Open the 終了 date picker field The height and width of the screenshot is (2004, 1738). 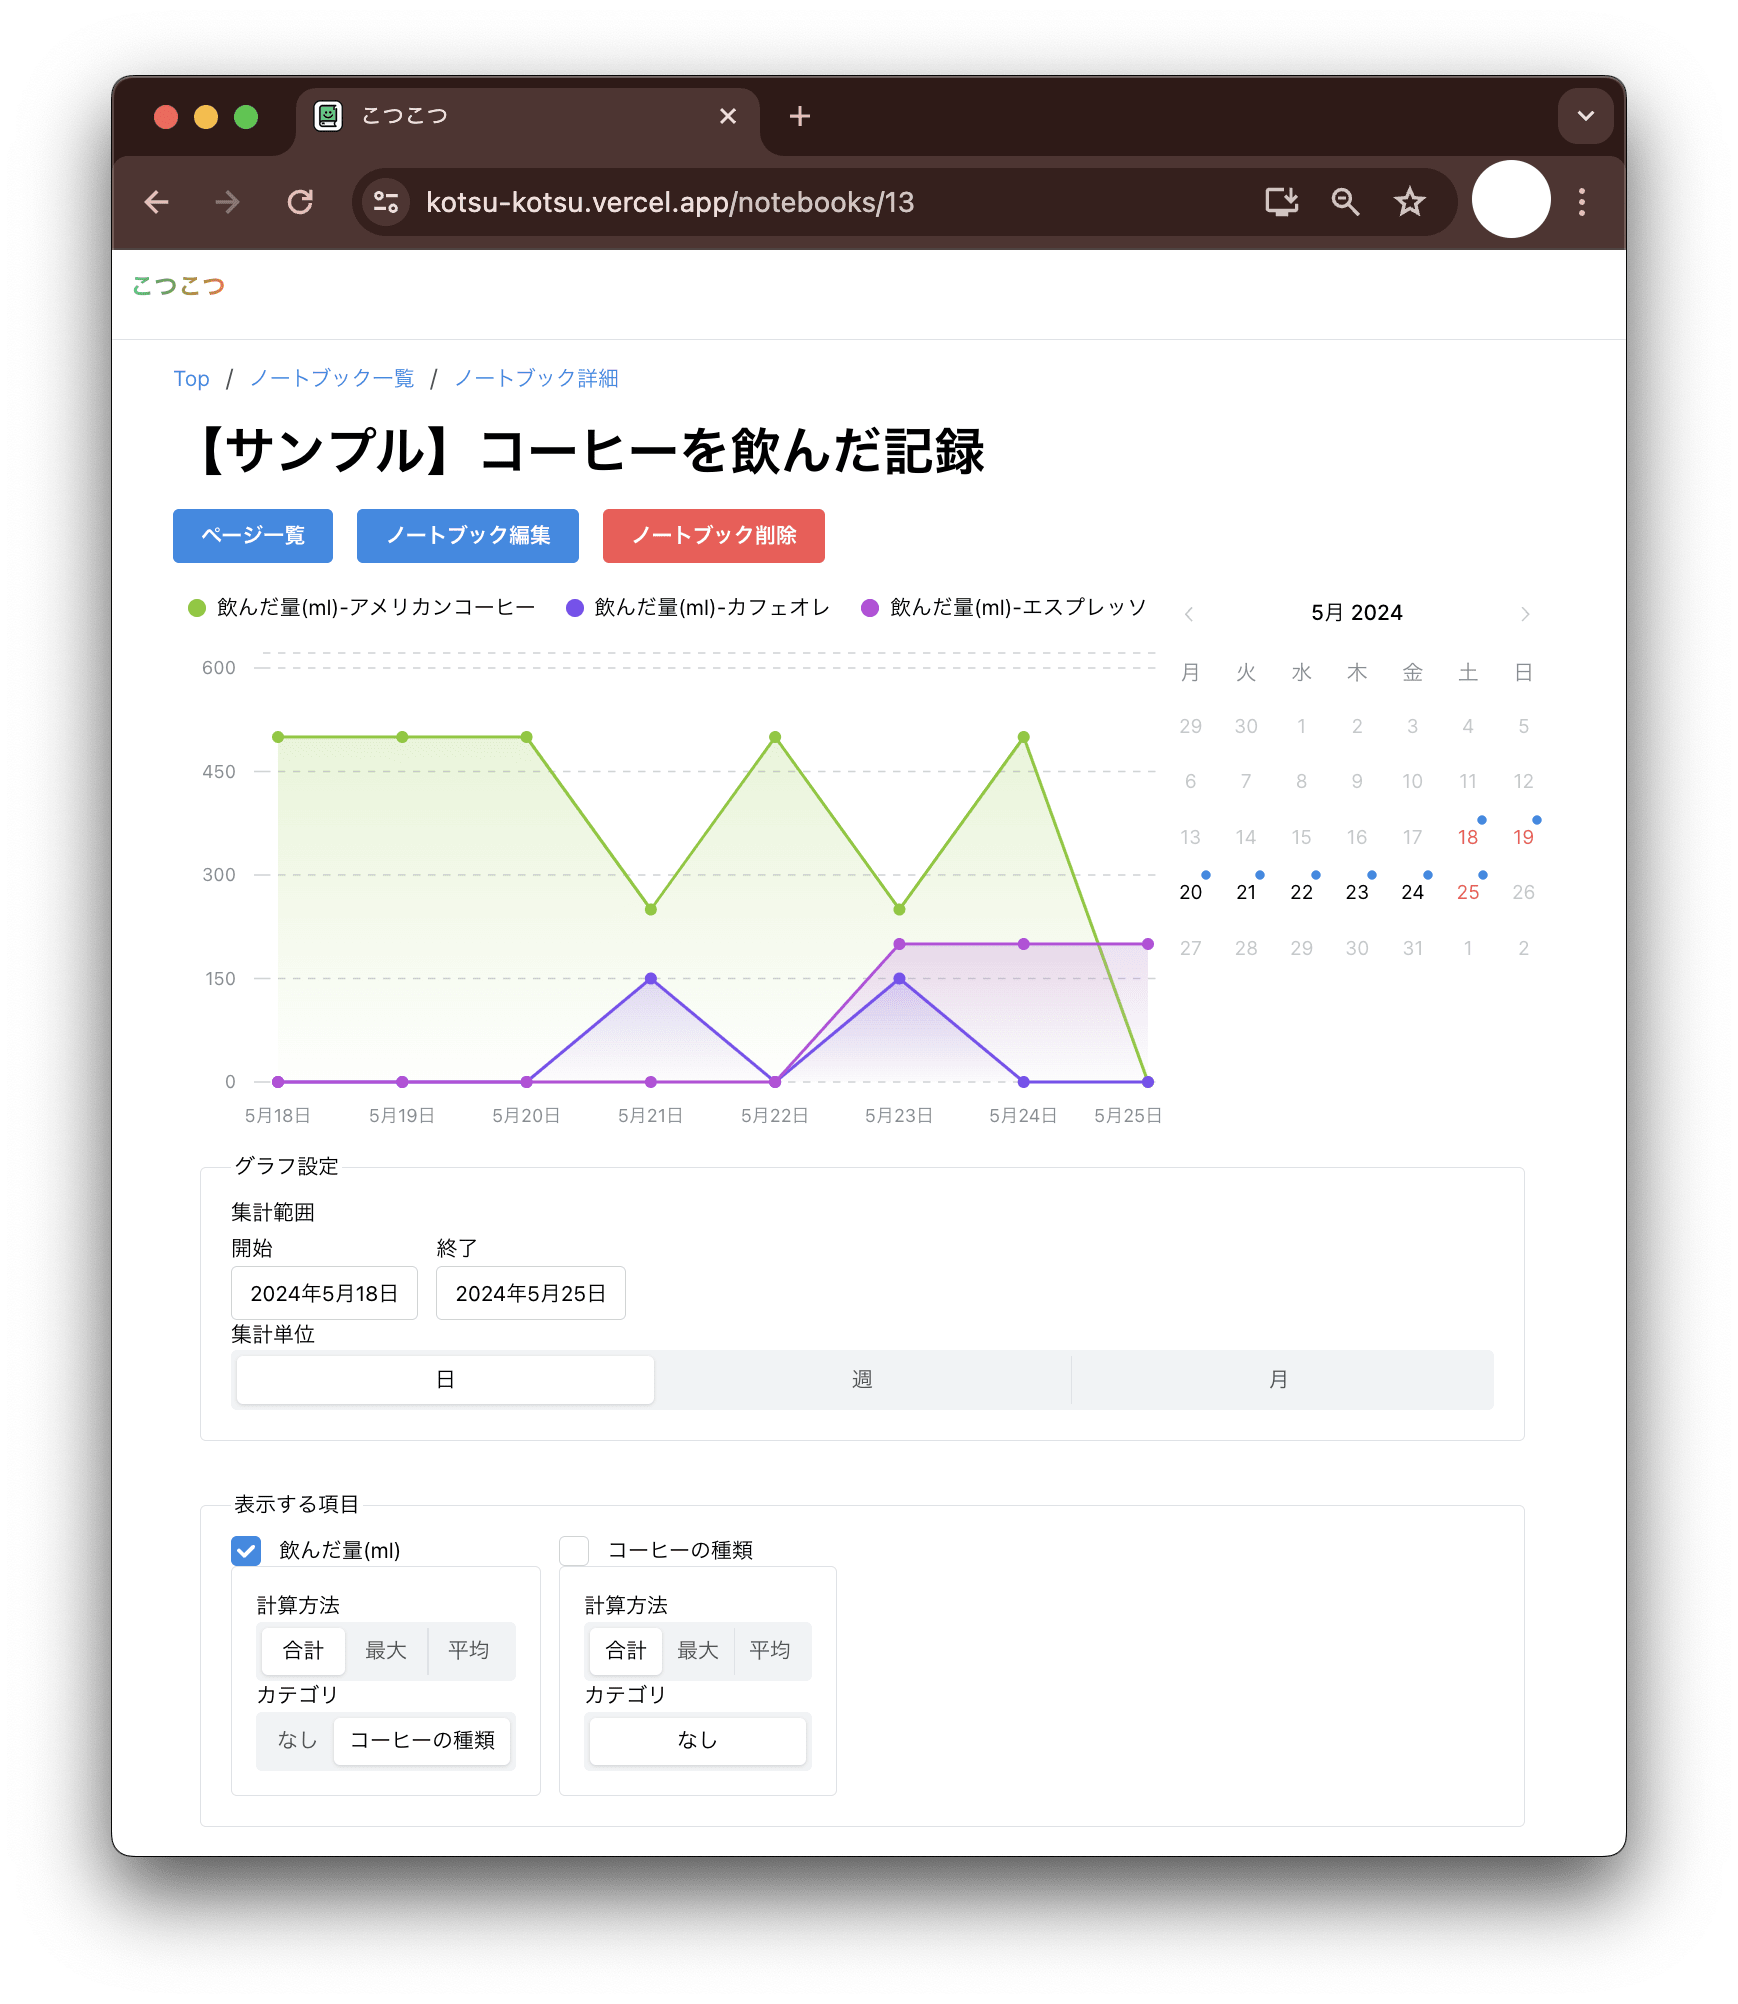tap(531, 1294)
